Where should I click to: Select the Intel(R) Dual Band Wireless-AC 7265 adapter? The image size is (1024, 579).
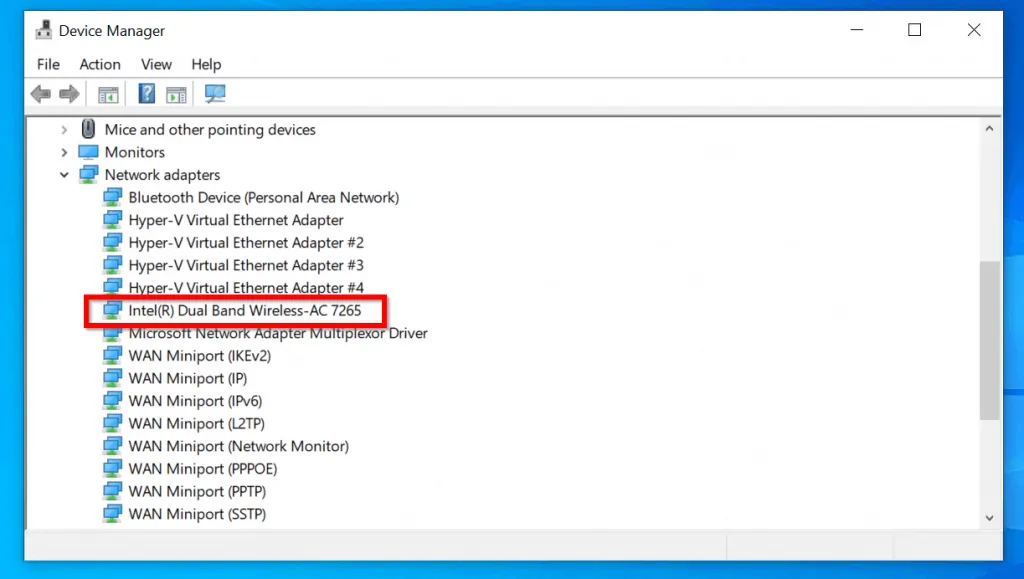pos(247,310)
